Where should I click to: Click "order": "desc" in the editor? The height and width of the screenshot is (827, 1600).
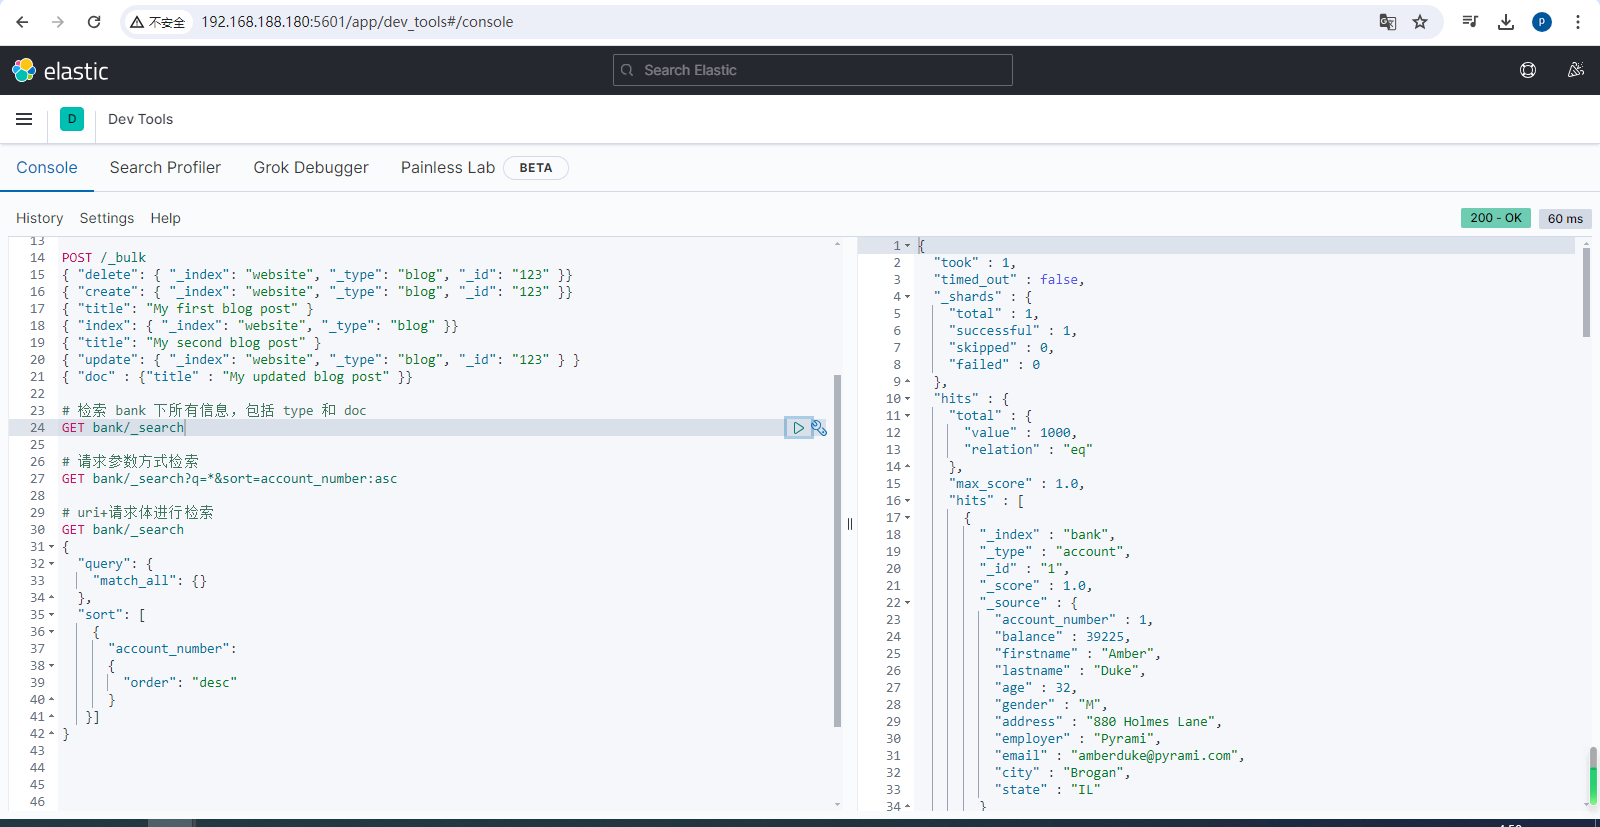click(180, 683)
